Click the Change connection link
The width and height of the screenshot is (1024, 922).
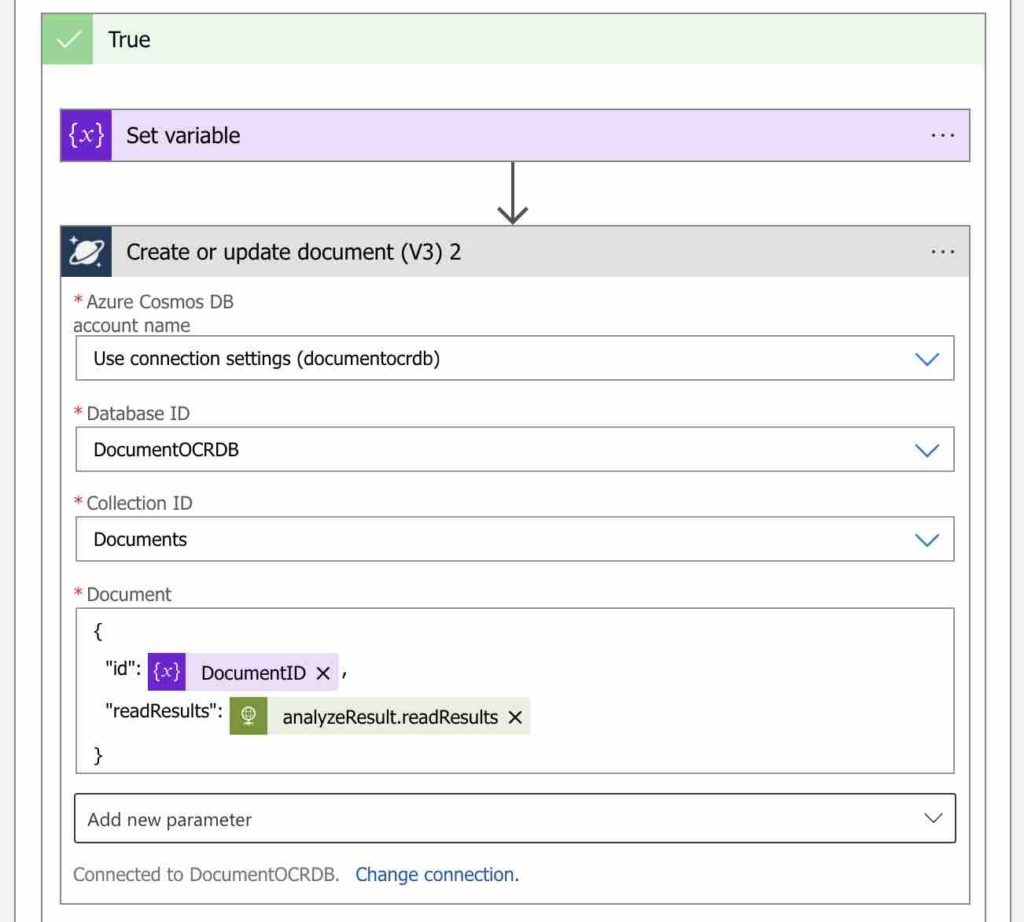pyautogui.click(x=437, y=874)
